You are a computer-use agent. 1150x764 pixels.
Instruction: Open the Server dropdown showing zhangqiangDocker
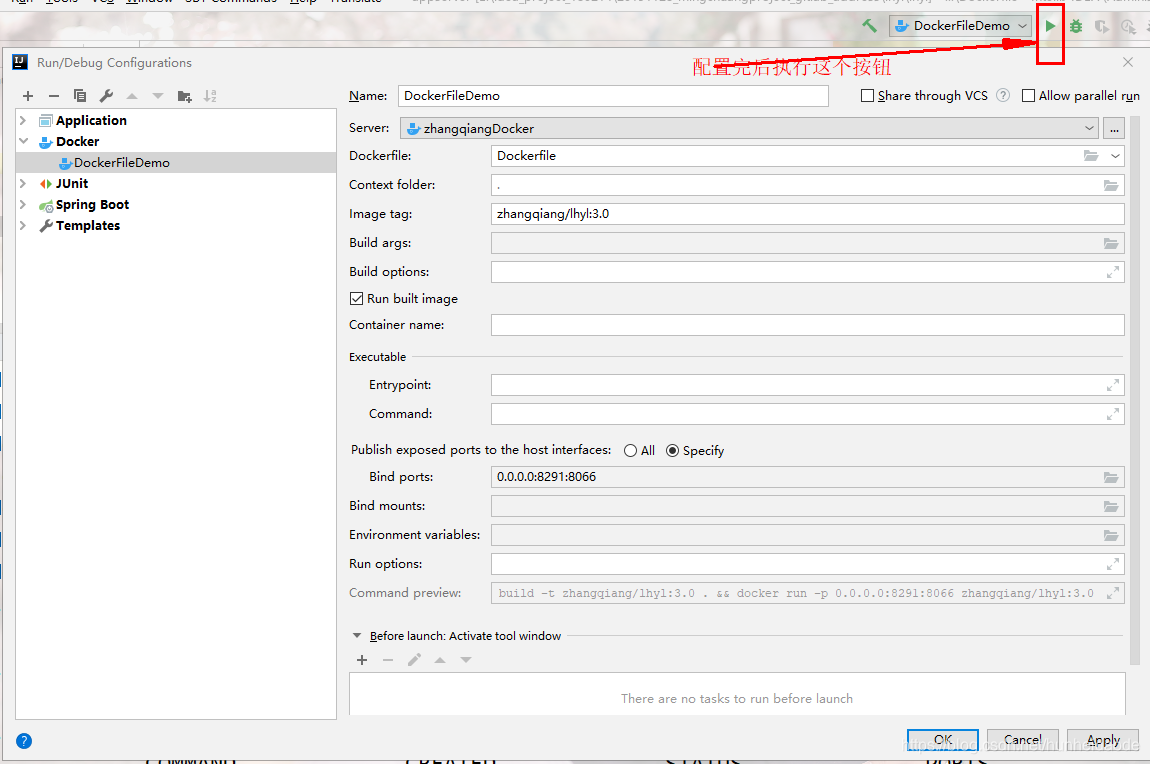pyautogui.click(x=750, y=128)
